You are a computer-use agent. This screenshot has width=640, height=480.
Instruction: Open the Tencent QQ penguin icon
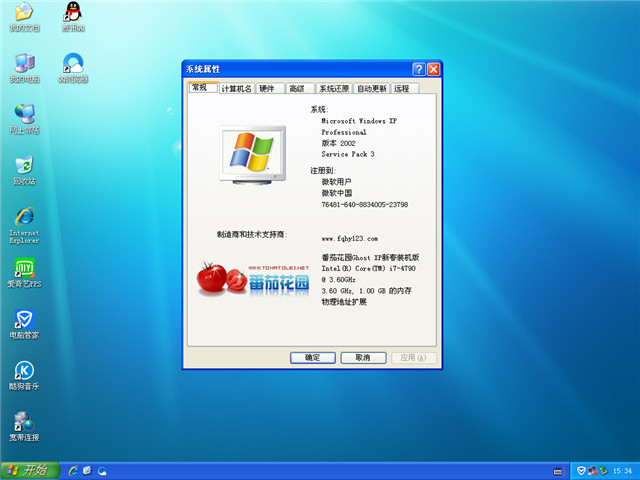(73, 16)
